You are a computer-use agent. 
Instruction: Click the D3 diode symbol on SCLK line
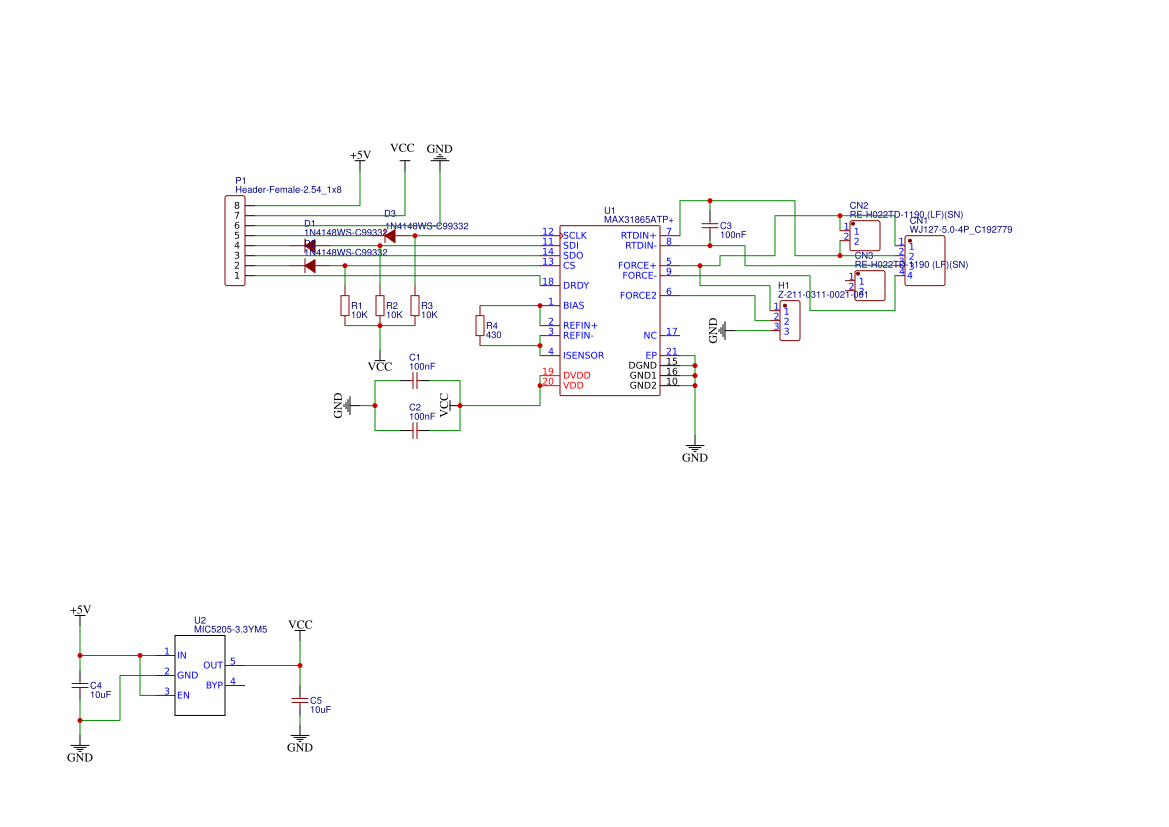[x=389, y=236]
